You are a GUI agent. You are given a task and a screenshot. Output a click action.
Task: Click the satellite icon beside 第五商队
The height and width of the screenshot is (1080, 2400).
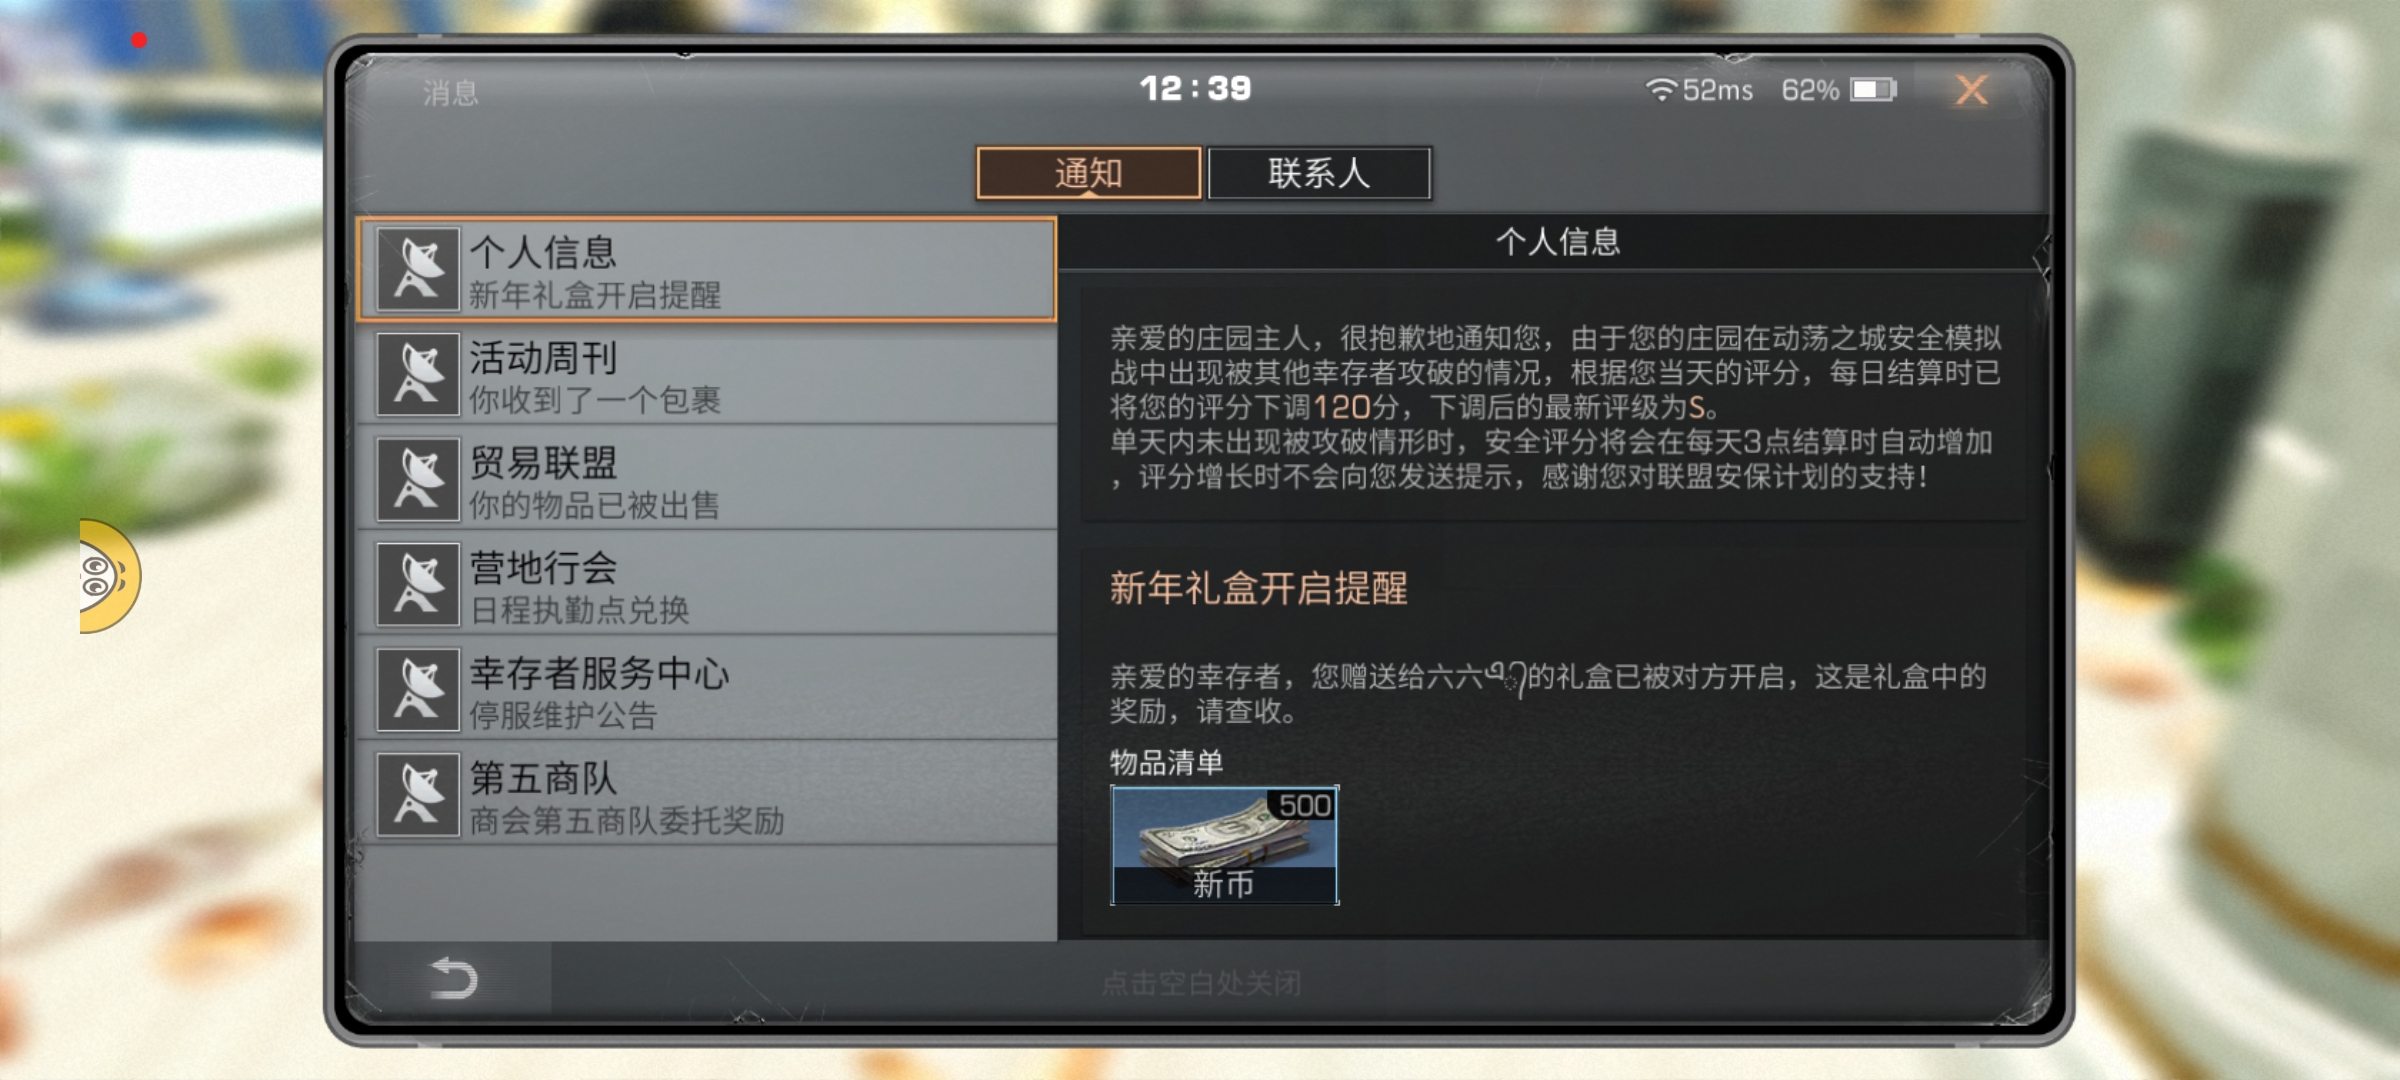click(418, 795)
